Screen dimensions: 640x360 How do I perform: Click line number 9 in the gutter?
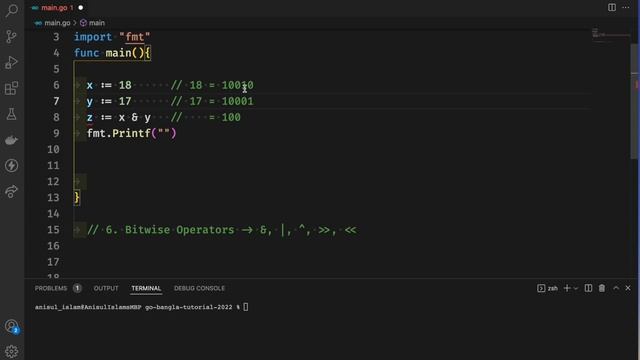[x=56, y=133]
